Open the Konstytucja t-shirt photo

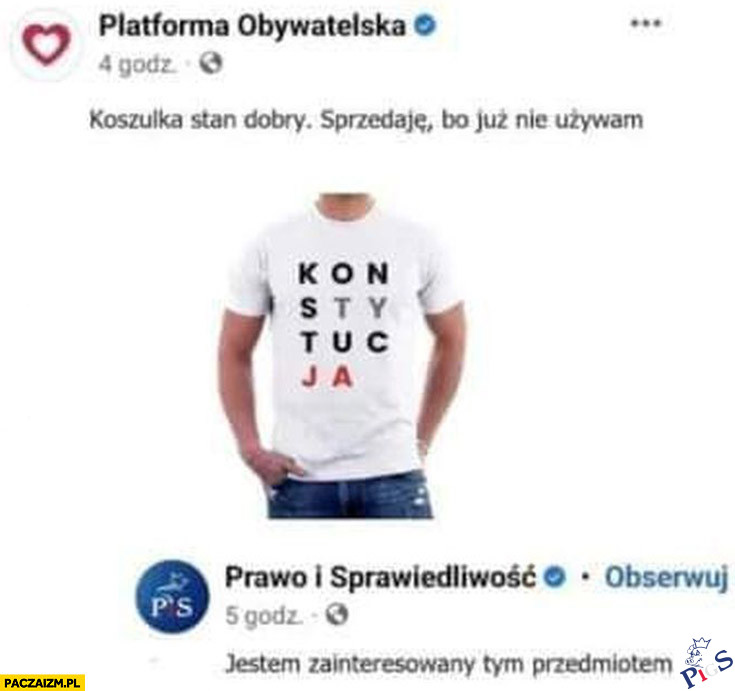coord(343,355)
